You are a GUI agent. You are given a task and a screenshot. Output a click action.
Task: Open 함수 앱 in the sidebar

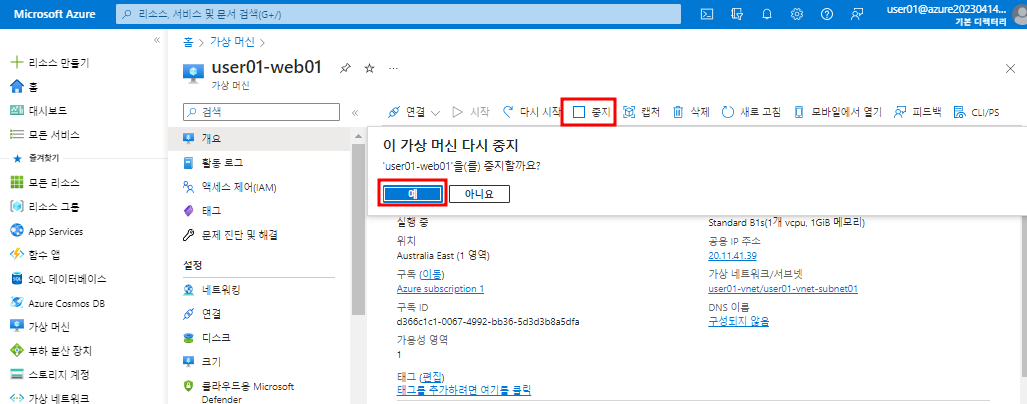pos(35,254)
